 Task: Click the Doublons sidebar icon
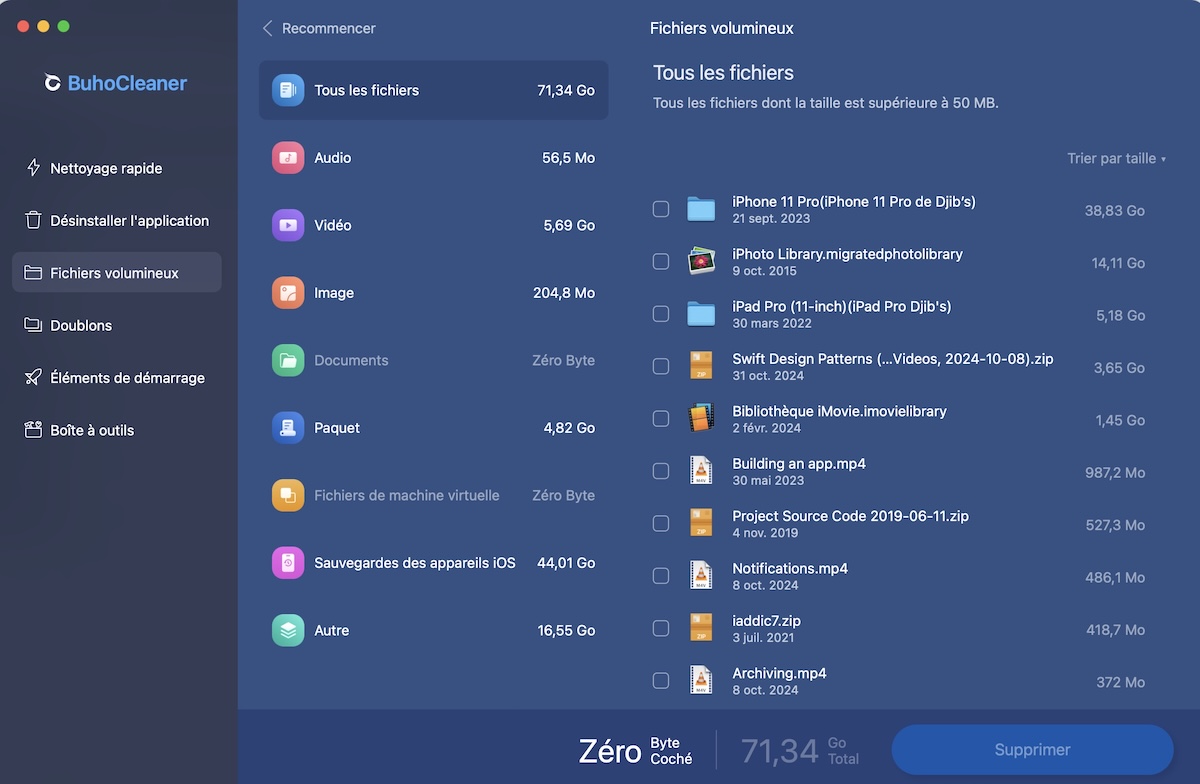(33, 325)
